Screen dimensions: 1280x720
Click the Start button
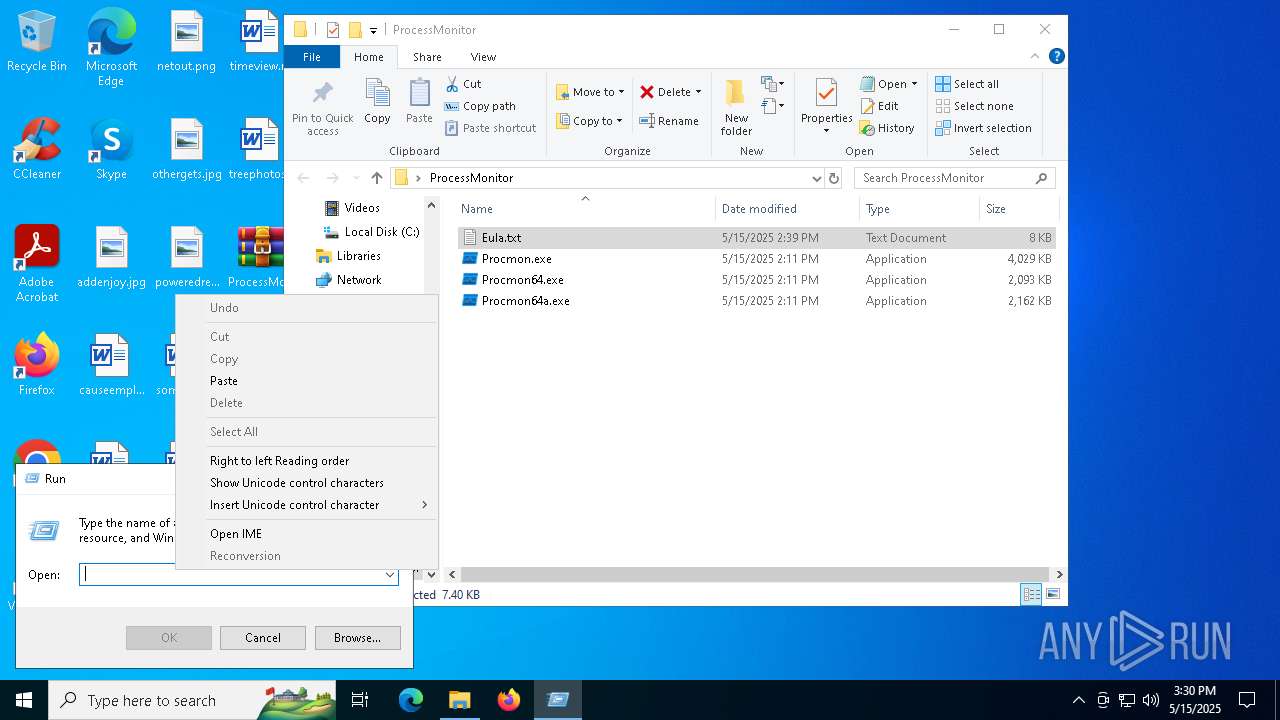(x=24, y=700)
